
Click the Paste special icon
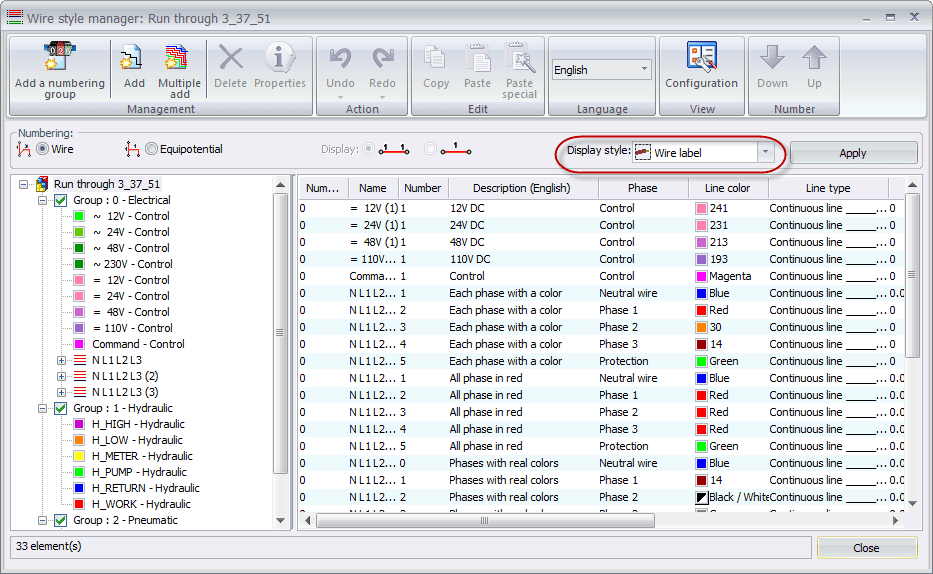[x=519, y=58]
